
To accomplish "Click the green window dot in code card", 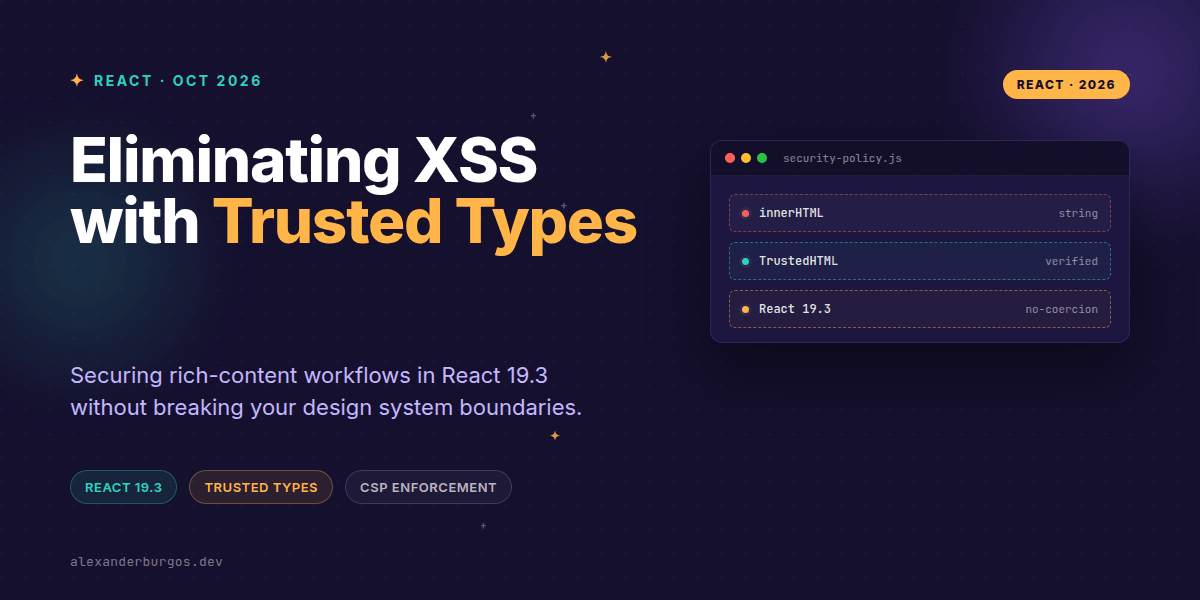I will [762, 158].
